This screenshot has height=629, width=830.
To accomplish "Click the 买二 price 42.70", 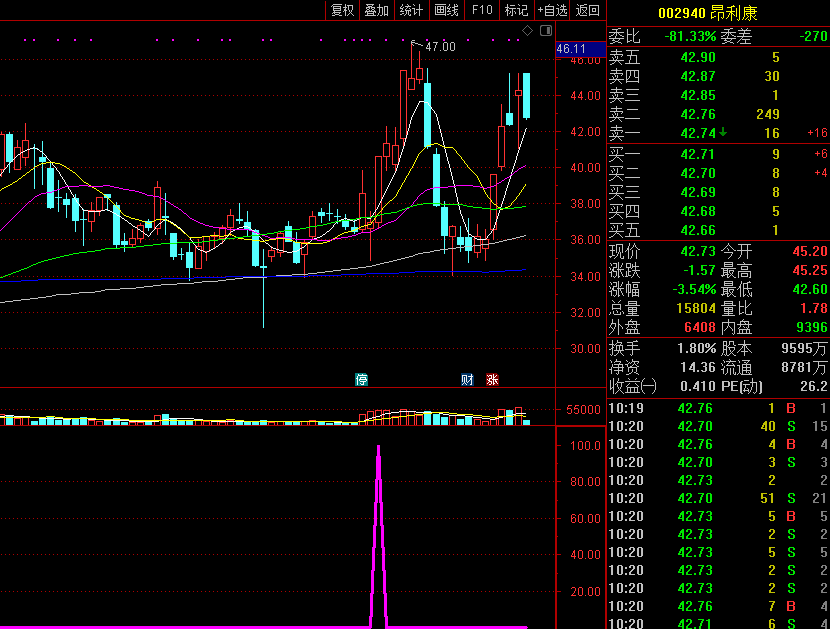I will (698, 174).
